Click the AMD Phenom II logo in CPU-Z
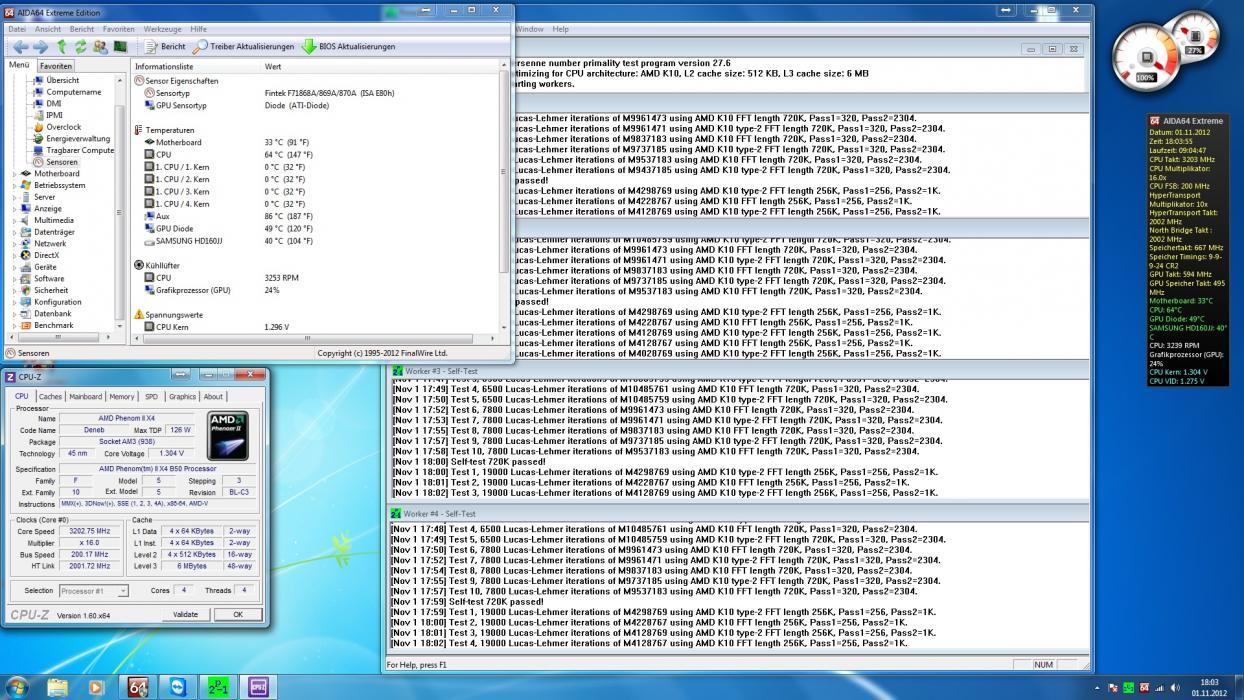Viewport: 1244px width, 700px height. tap(227, 436)
